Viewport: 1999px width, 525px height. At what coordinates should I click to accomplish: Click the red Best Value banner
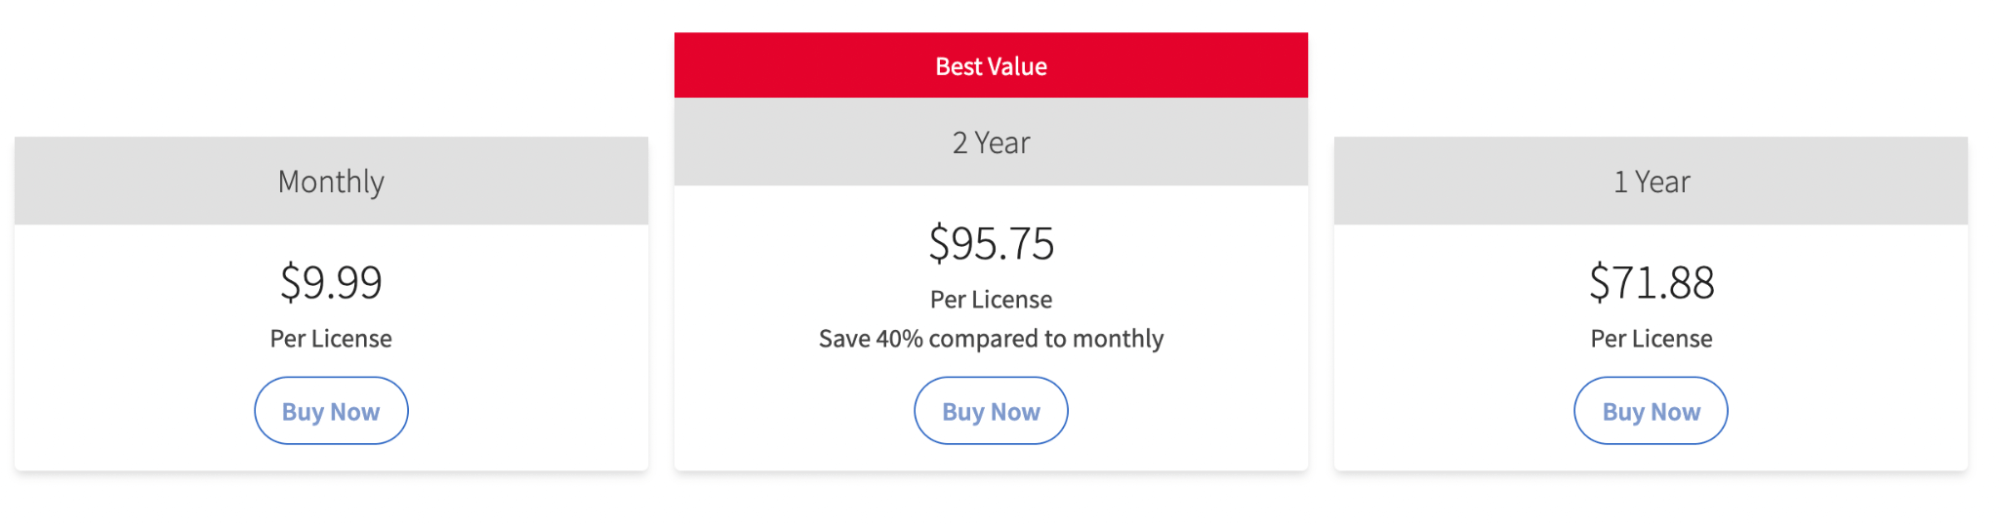point(991,66)
